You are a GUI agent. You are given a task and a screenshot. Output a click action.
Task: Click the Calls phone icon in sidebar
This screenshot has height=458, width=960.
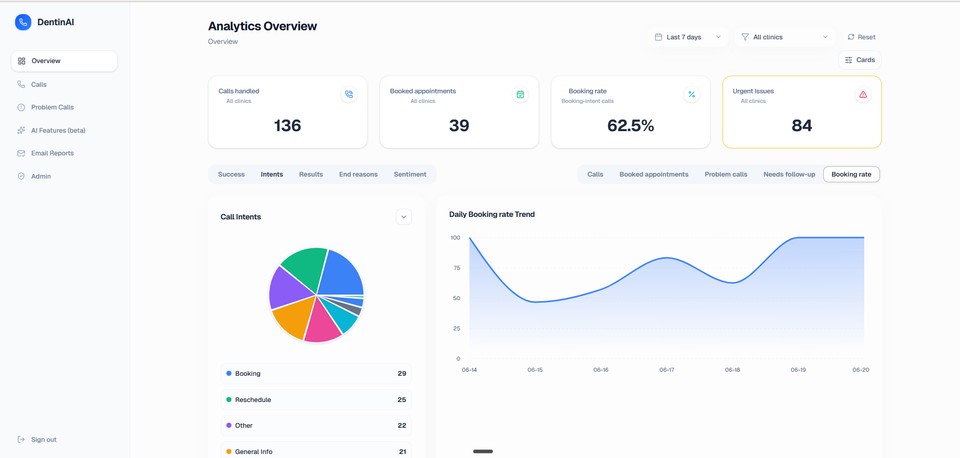(21, 84)
